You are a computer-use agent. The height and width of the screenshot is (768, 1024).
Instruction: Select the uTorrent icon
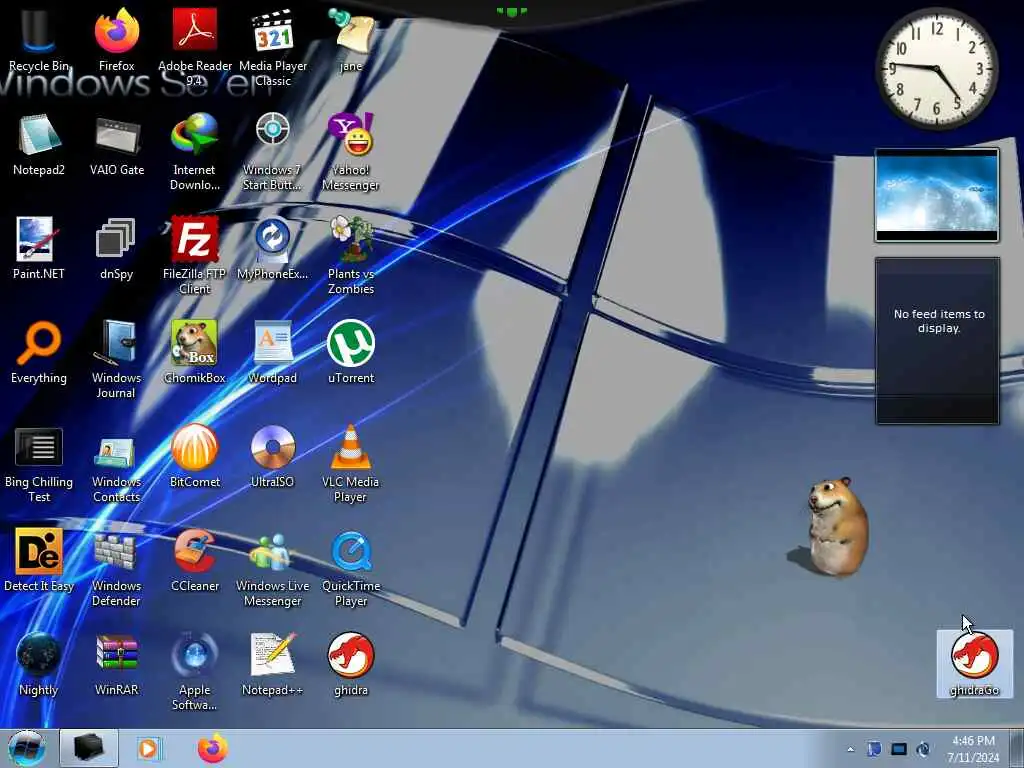pos(351,352)
